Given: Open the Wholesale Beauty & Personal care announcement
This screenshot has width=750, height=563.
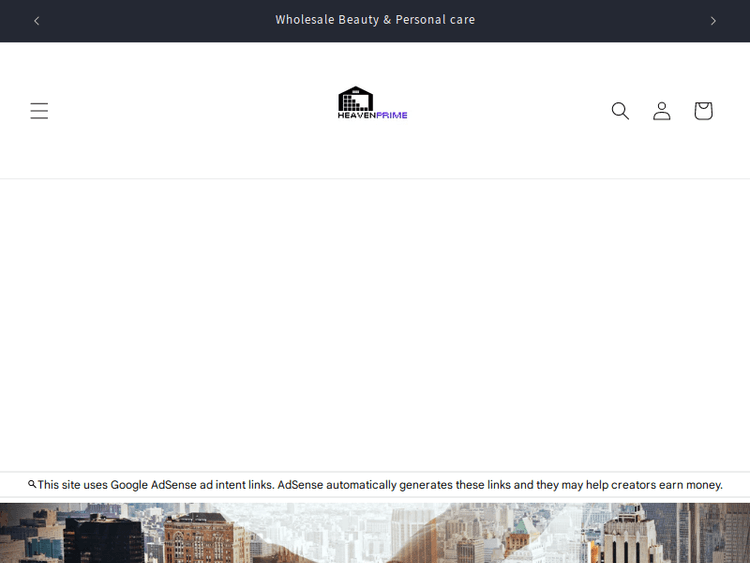Looking at the screenshot, I should point(375,20).
